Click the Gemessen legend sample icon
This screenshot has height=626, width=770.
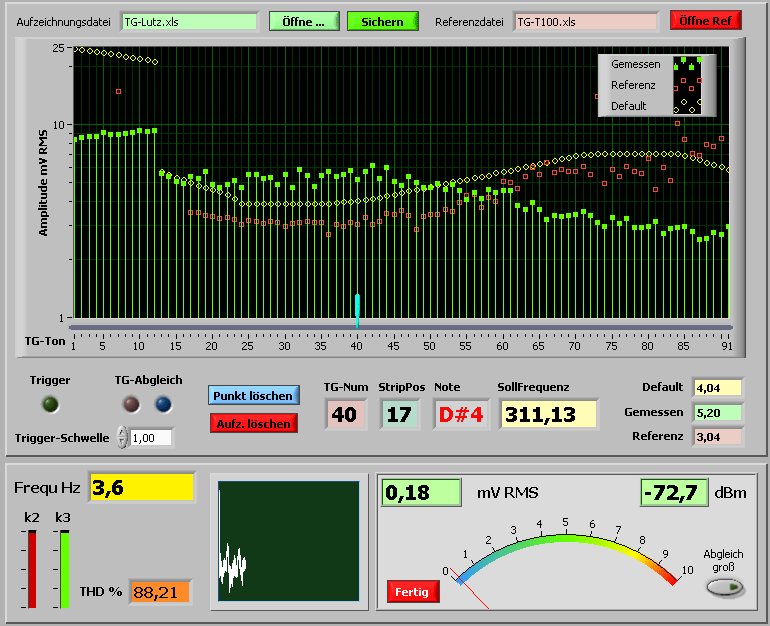[x=688, y=64]
